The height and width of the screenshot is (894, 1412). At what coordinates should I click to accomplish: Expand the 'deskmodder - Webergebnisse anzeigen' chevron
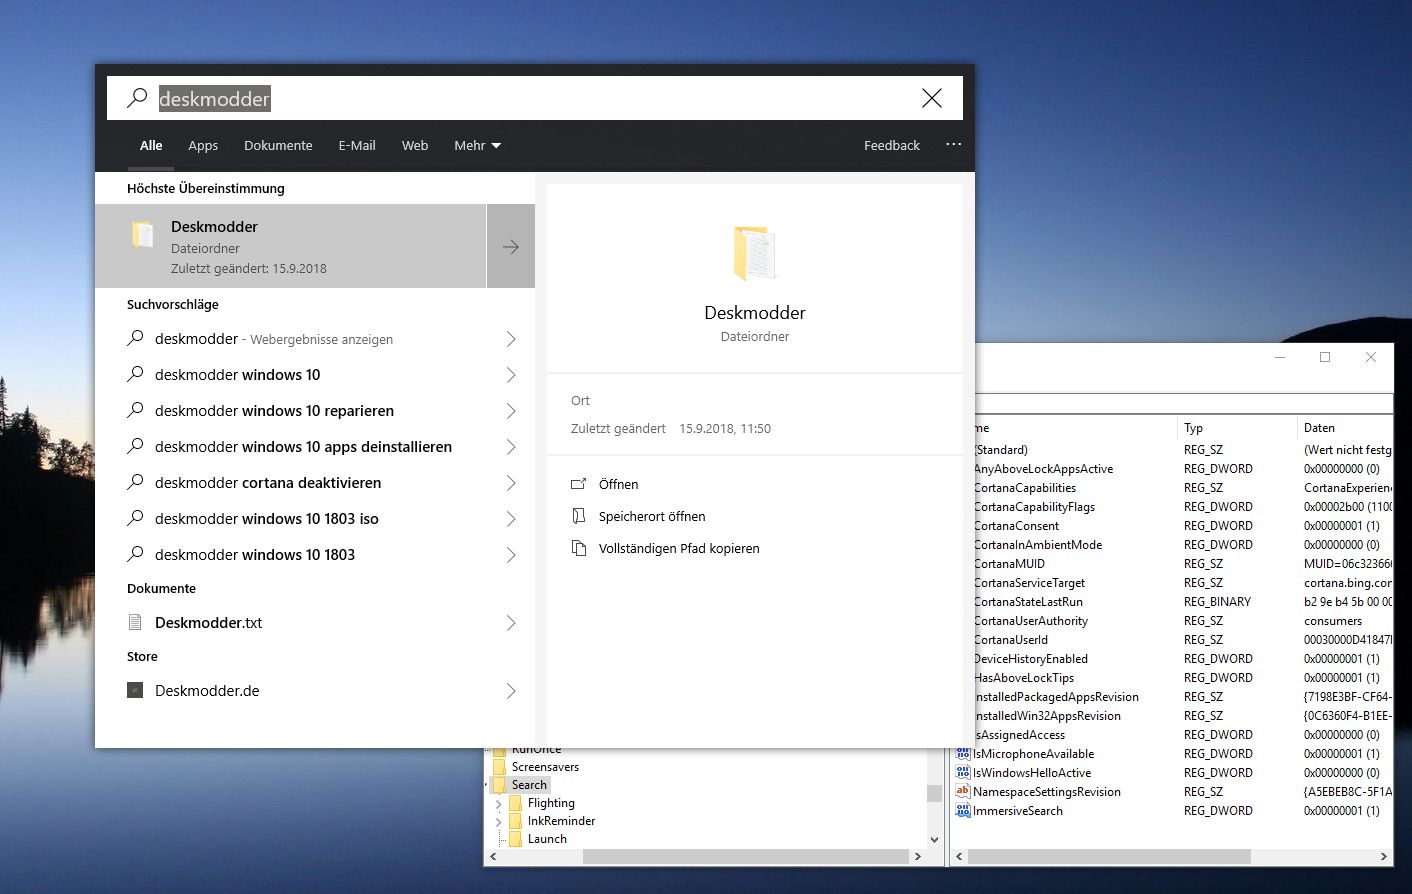tap(511, 339)
